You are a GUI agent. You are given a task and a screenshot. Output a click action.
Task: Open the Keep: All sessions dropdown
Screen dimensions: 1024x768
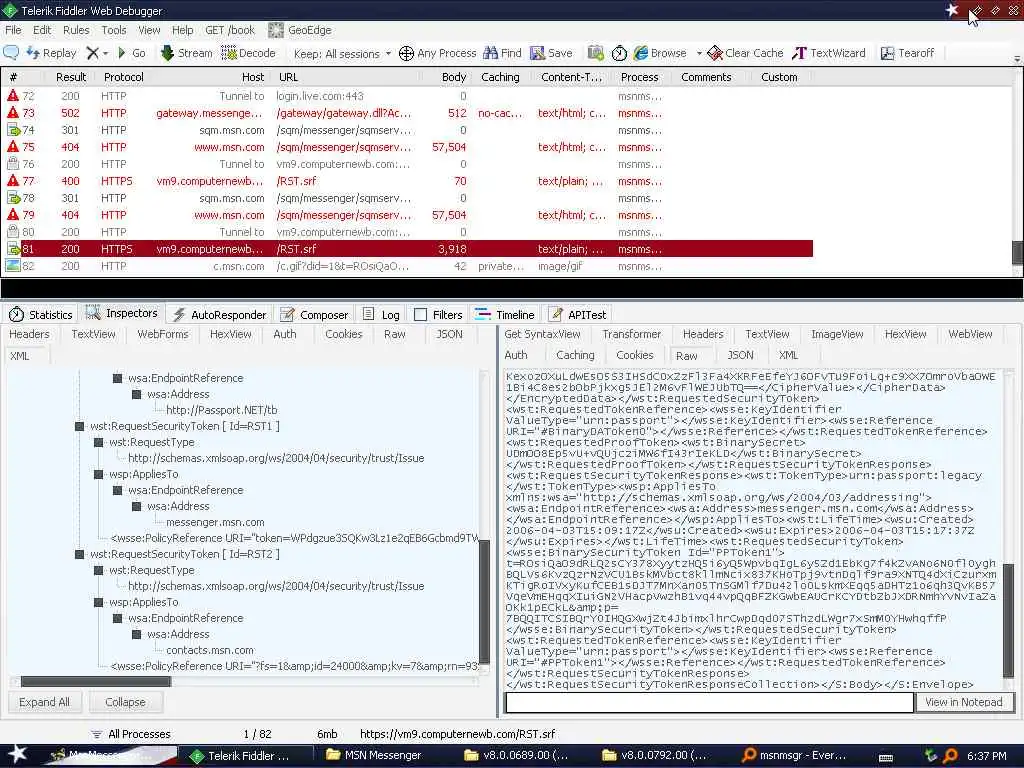(x=342, y=54)
